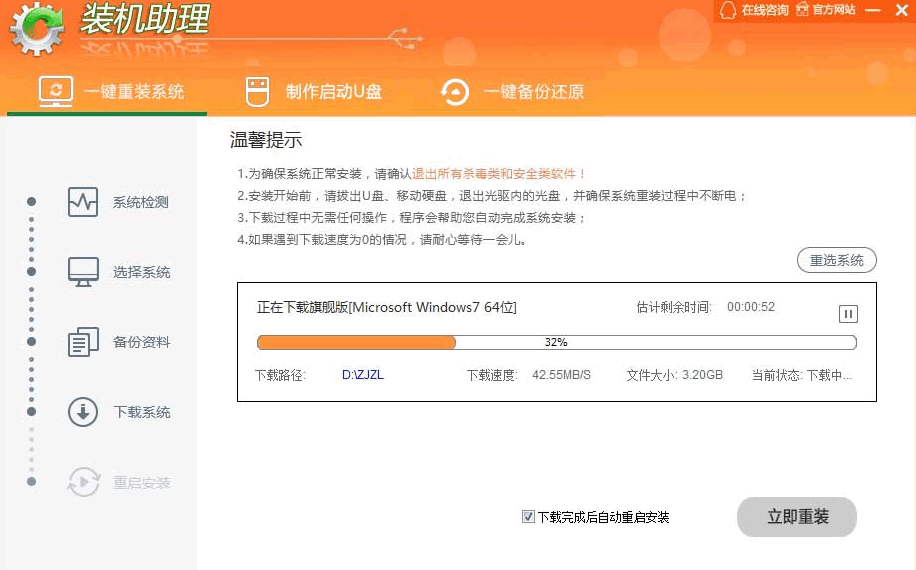Click the 装机助理 title text
This screenshot has width=916, height=570.
coord(145,19)
